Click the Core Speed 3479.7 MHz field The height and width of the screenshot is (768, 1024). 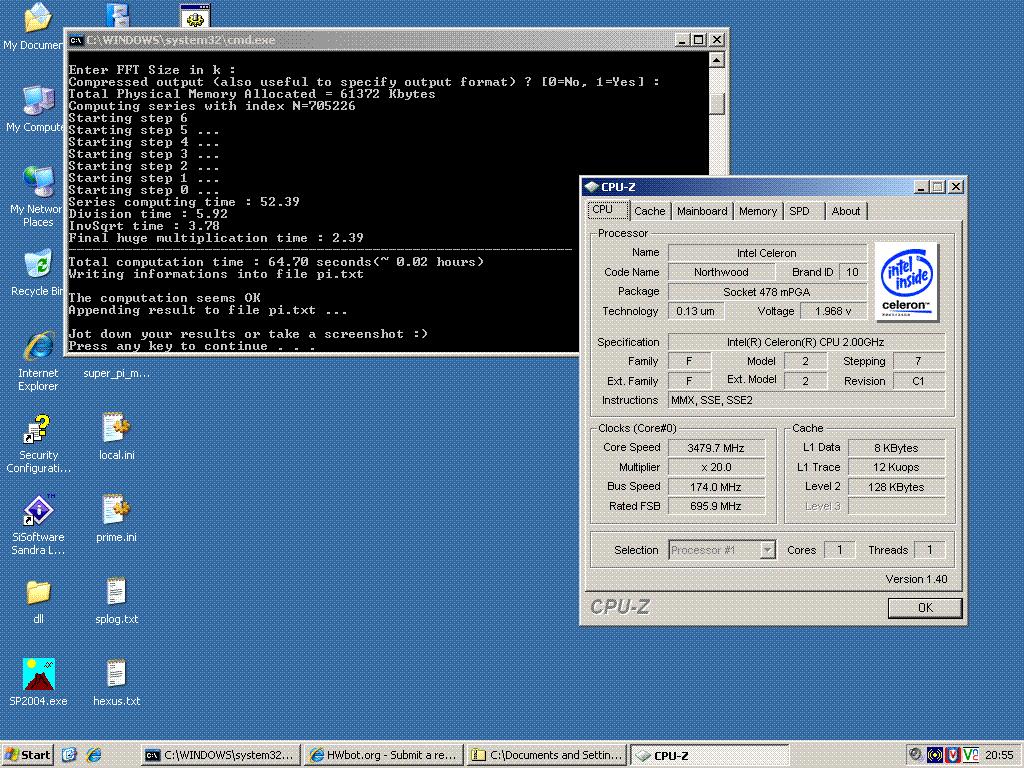coord(716,448)
